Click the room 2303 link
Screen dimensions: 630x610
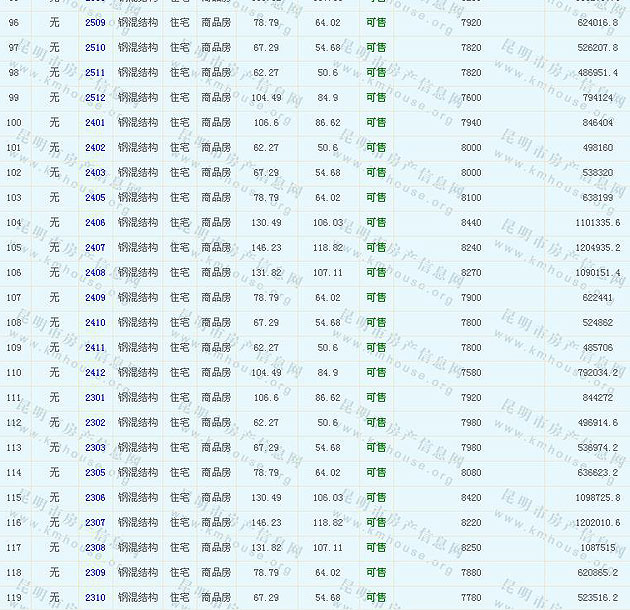click(x=95, y=447)
